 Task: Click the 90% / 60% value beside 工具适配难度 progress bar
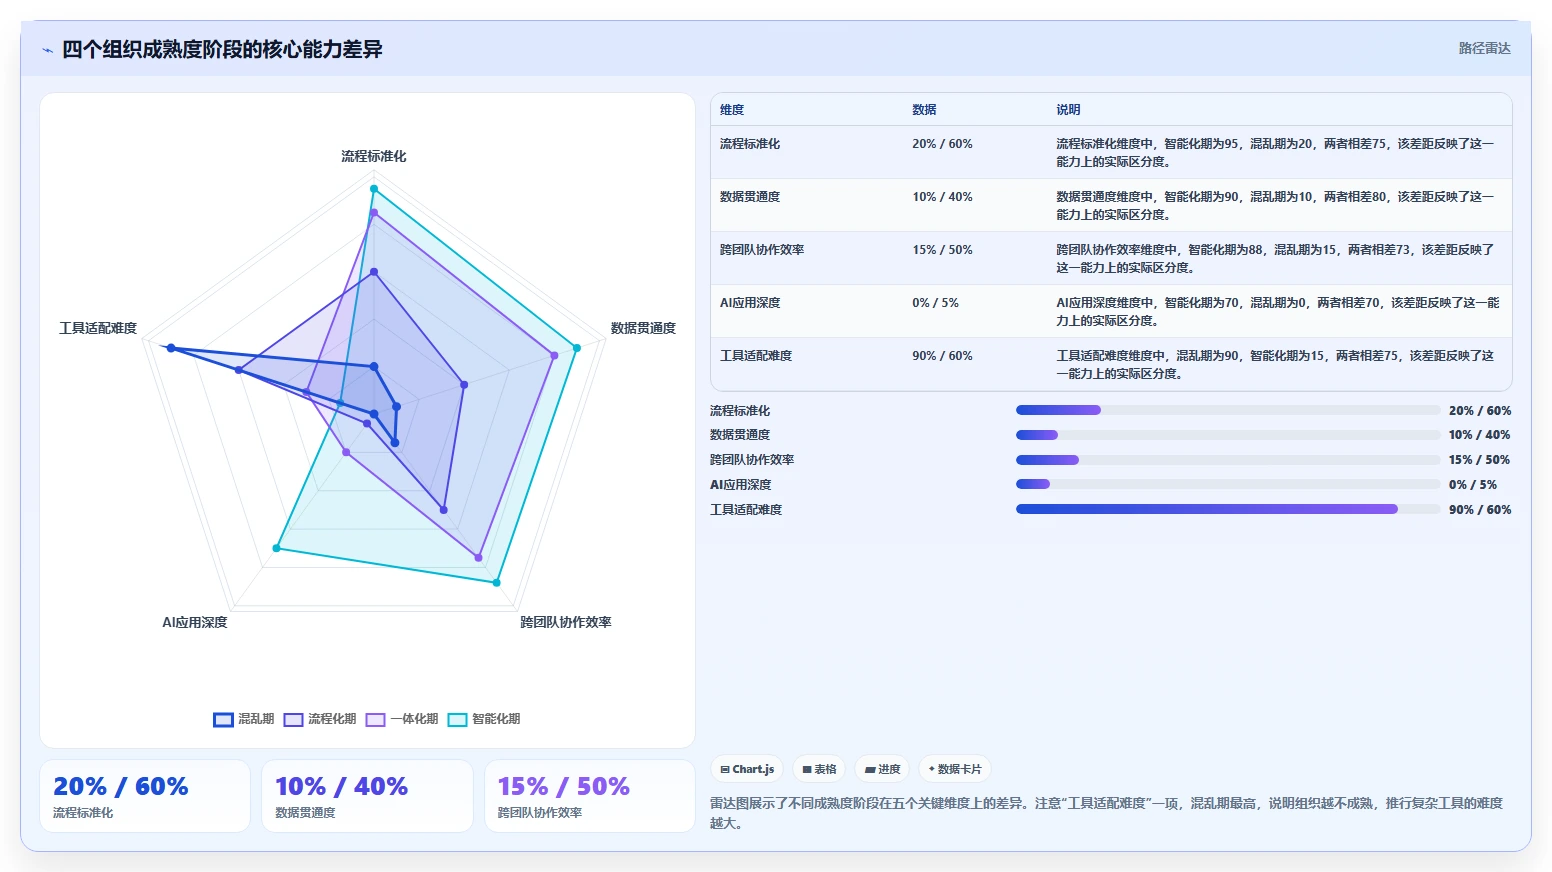coord(1480,510)
